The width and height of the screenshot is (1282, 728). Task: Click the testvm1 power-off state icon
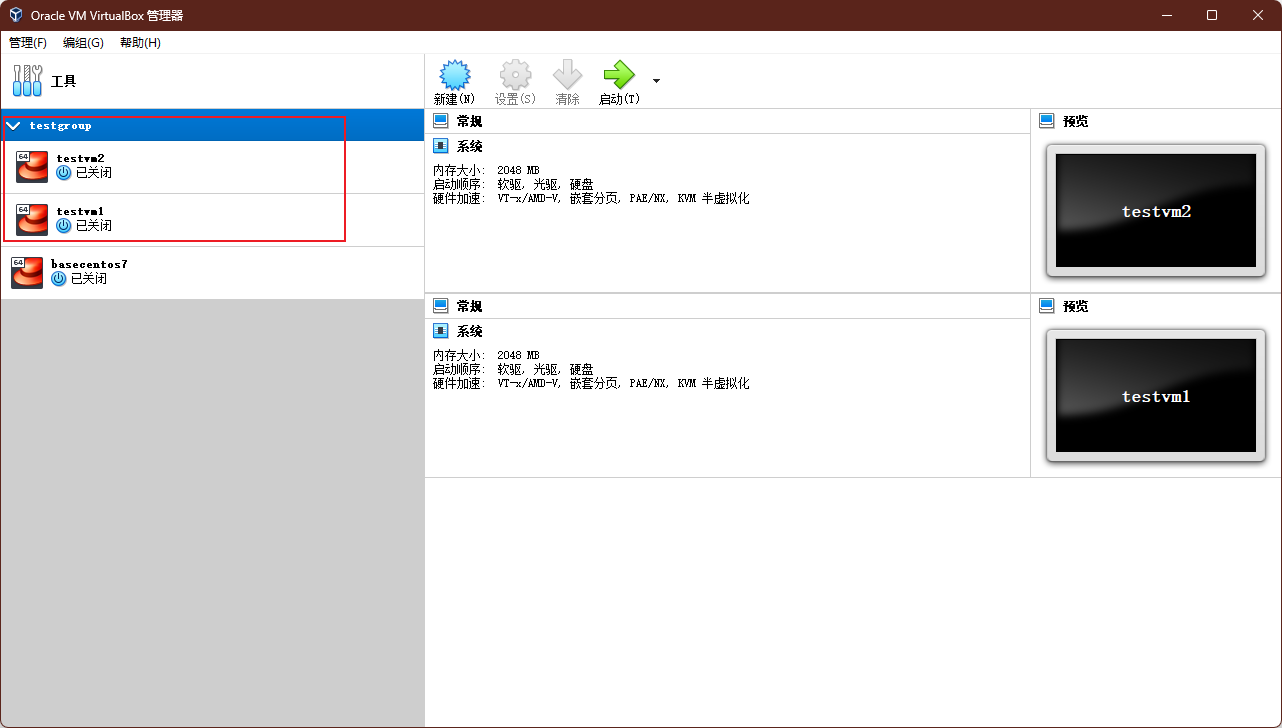64,226
